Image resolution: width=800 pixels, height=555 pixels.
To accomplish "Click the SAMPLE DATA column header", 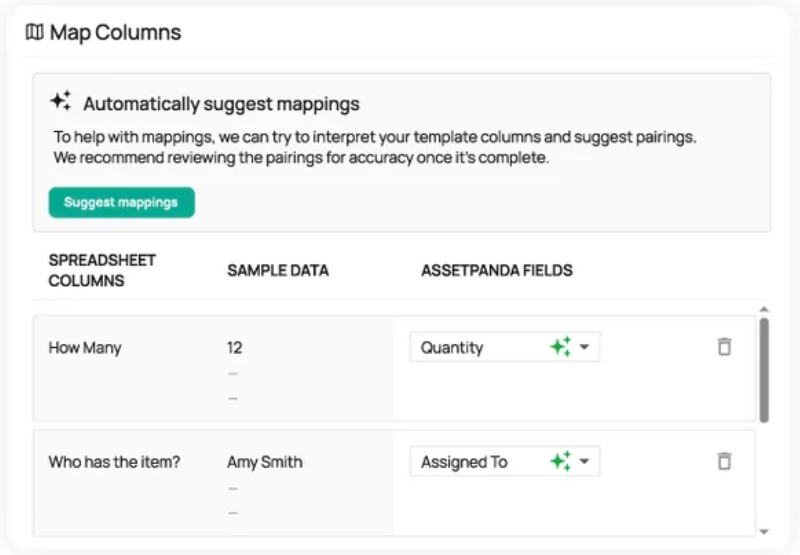I will coord(278,270).
